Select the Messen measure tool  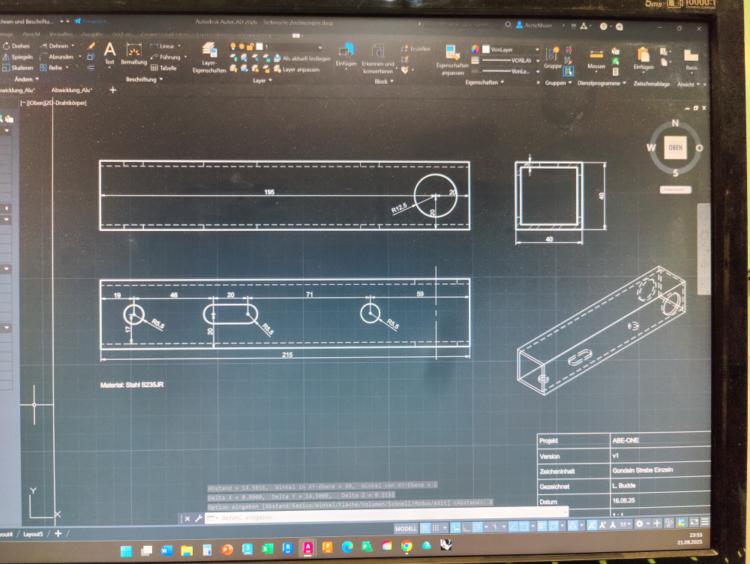click(x=596, y=57)
